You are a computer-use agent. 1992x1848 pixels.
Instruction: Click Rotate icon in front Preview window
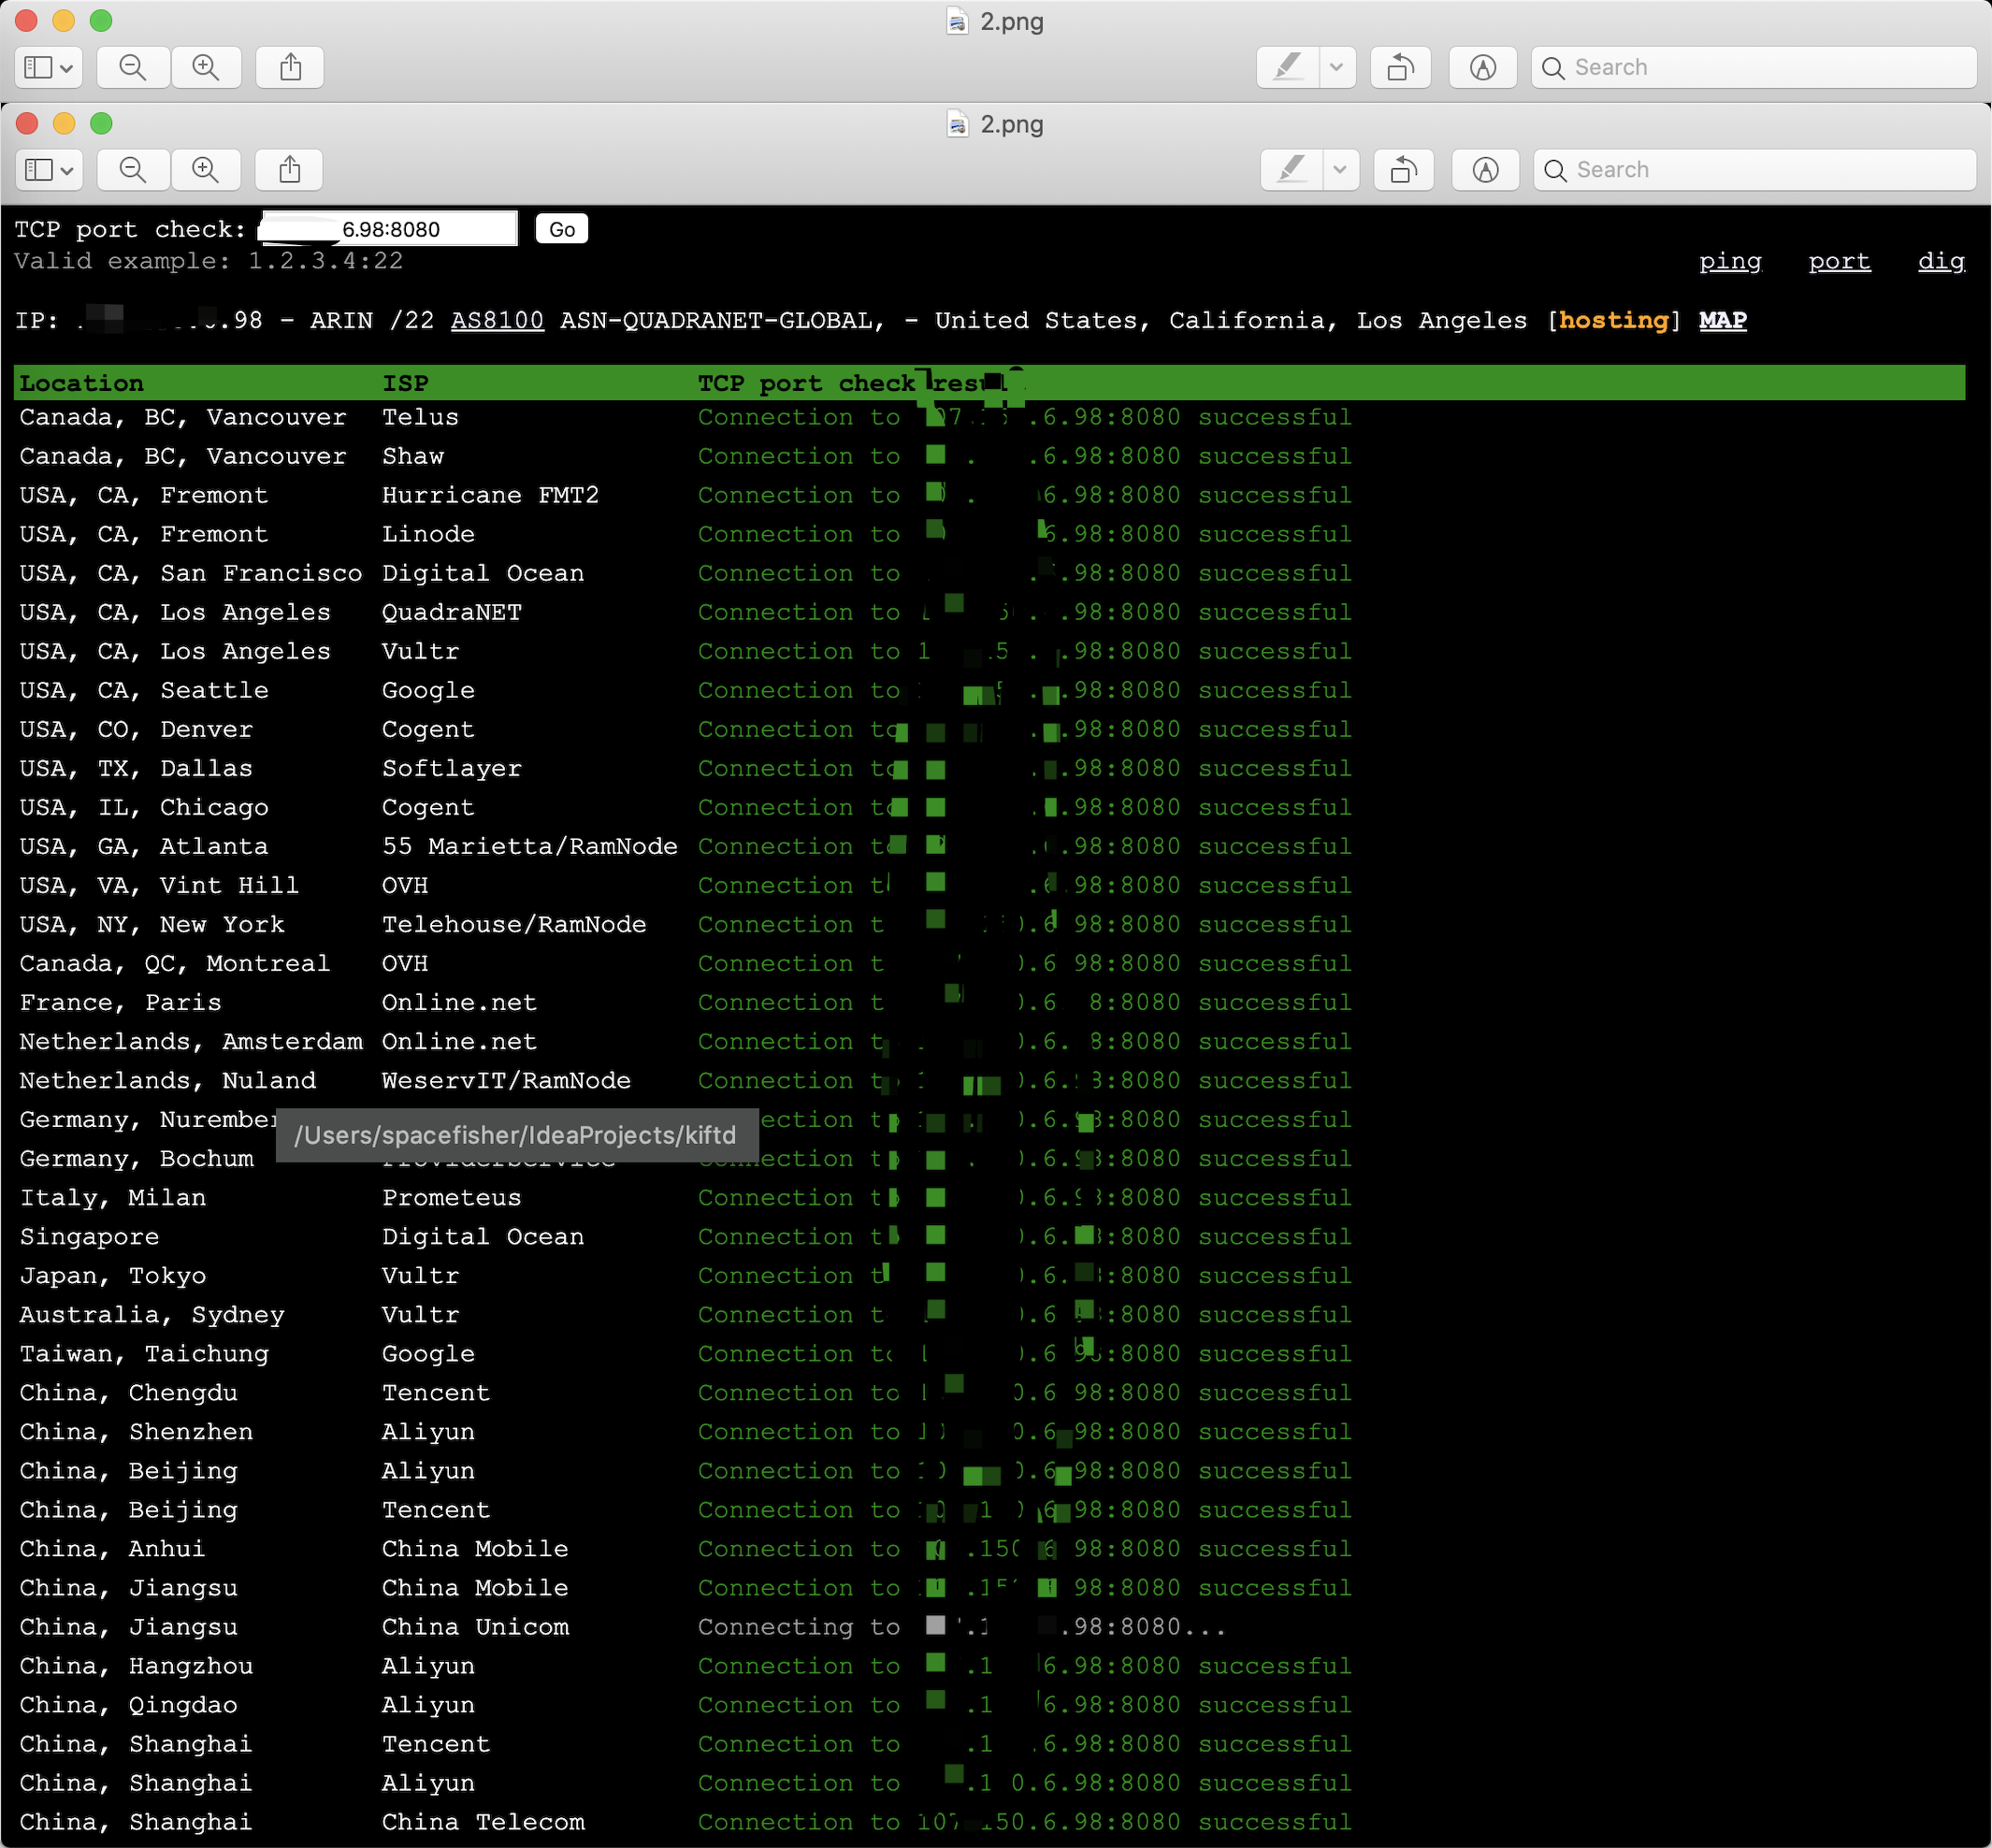(1403, 170)
